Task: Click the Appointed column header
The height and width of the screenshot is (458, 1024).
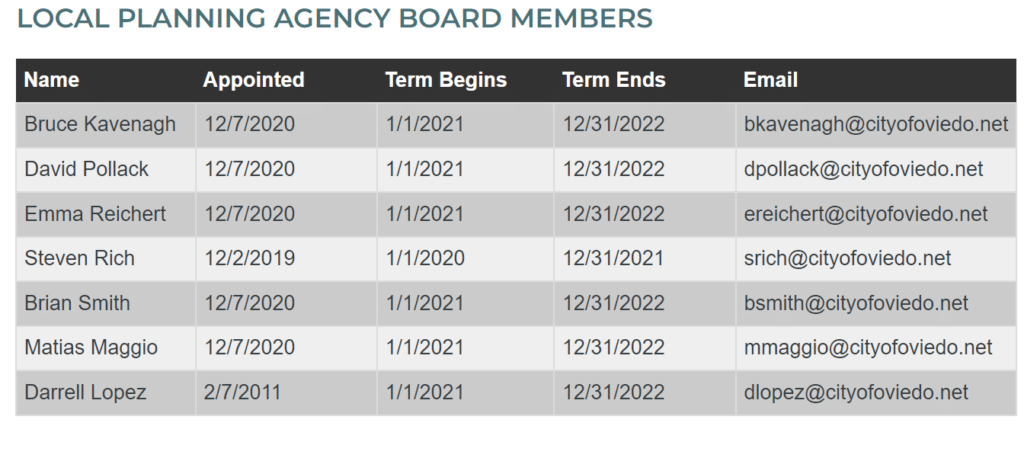Action: (x=254, y=80)
